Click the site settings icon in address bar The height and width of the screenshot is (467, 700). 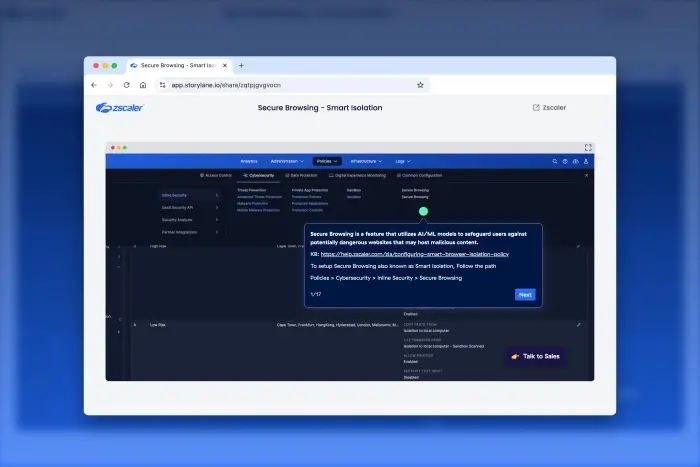[162, 85]
